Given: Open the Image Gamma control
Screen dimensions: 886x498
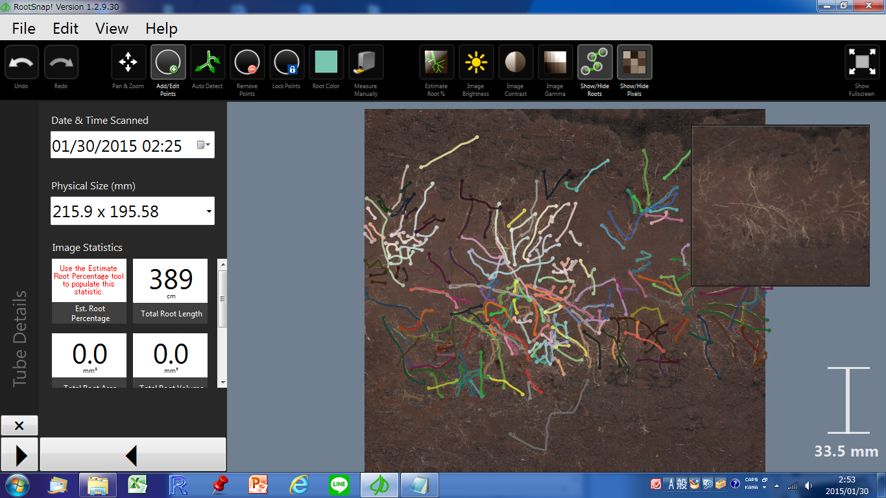Looking at the screenshot, I should click(x=554, y=63).
